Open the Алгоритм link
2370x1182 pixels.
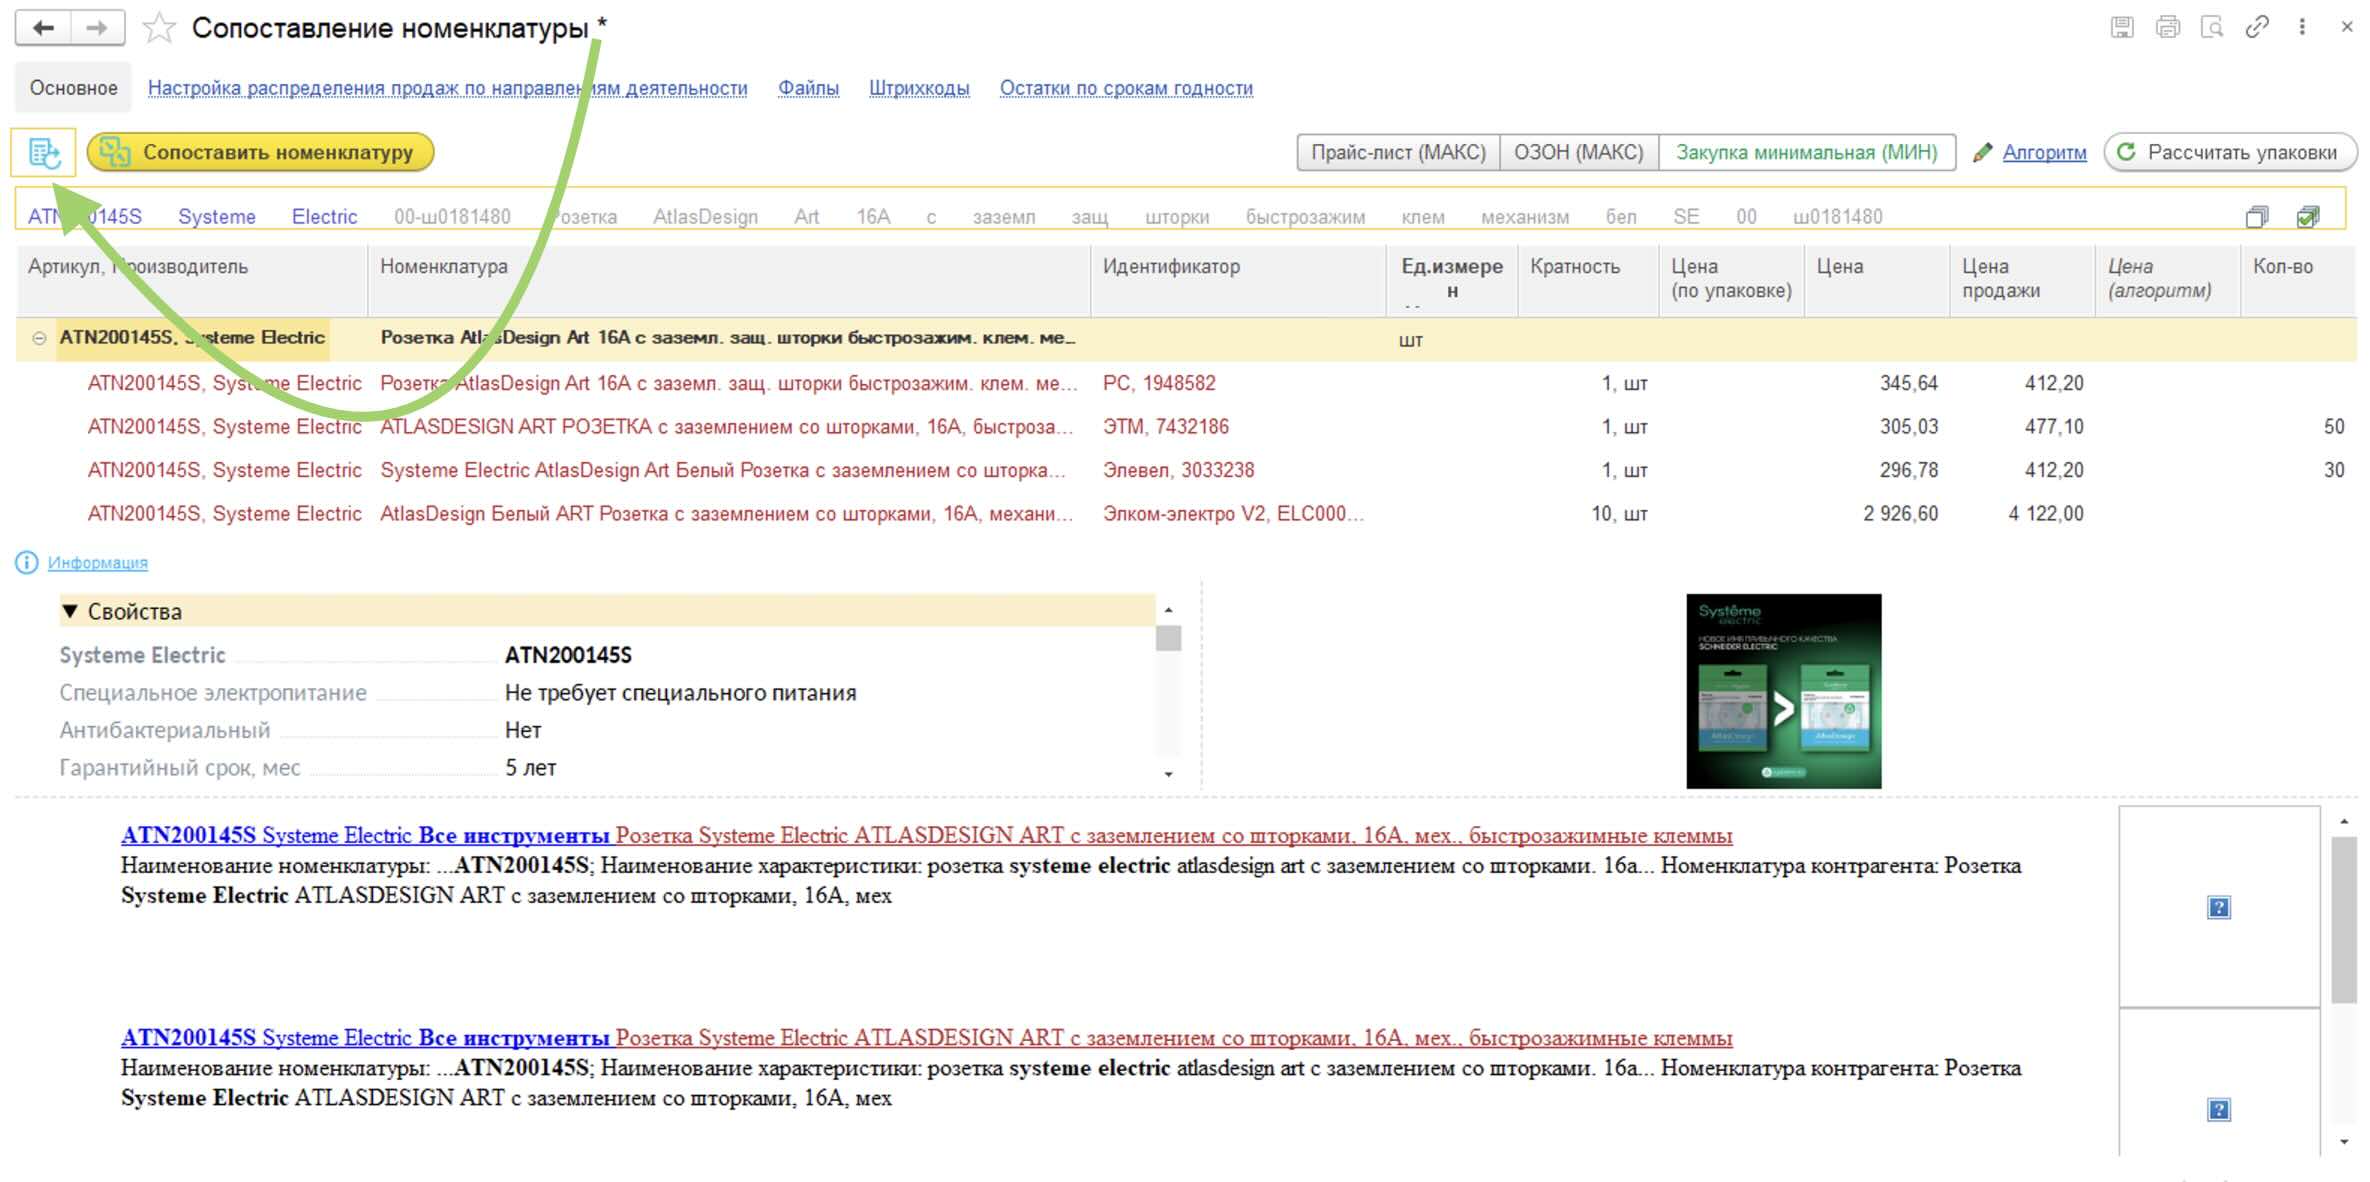click(2044, 153)
